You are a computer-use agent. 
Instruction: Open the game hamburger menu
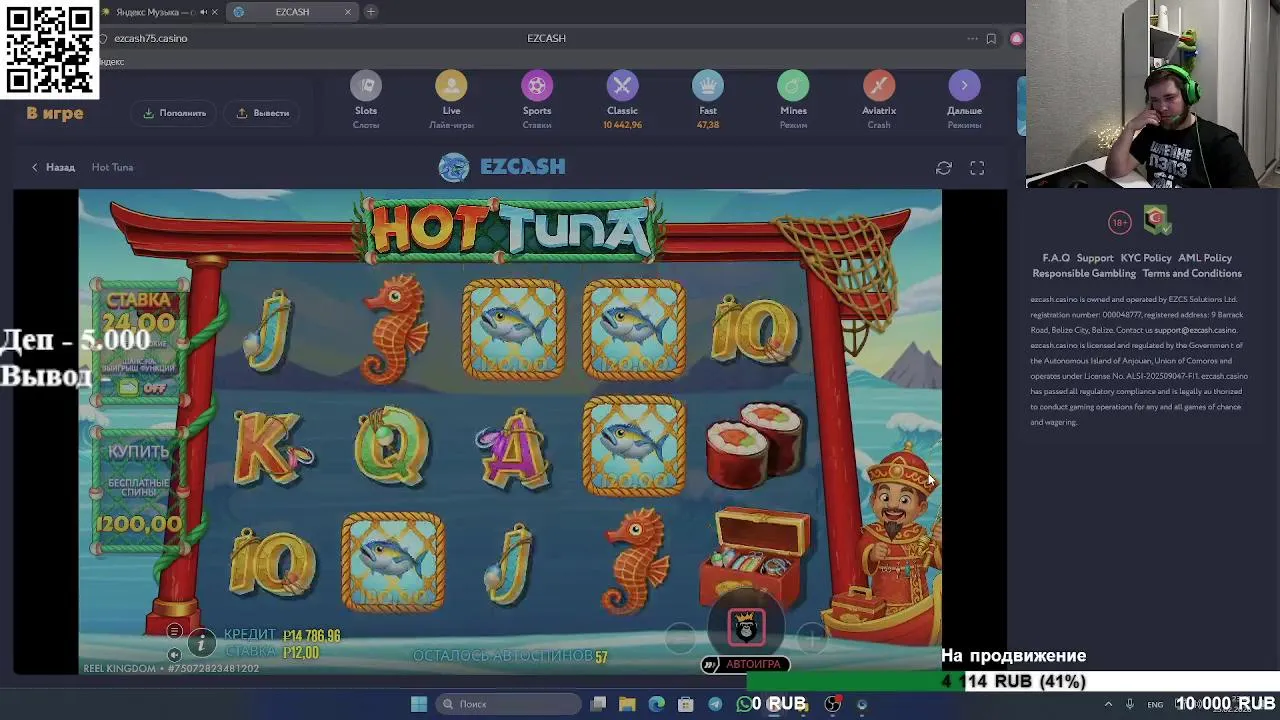point(174,631)
